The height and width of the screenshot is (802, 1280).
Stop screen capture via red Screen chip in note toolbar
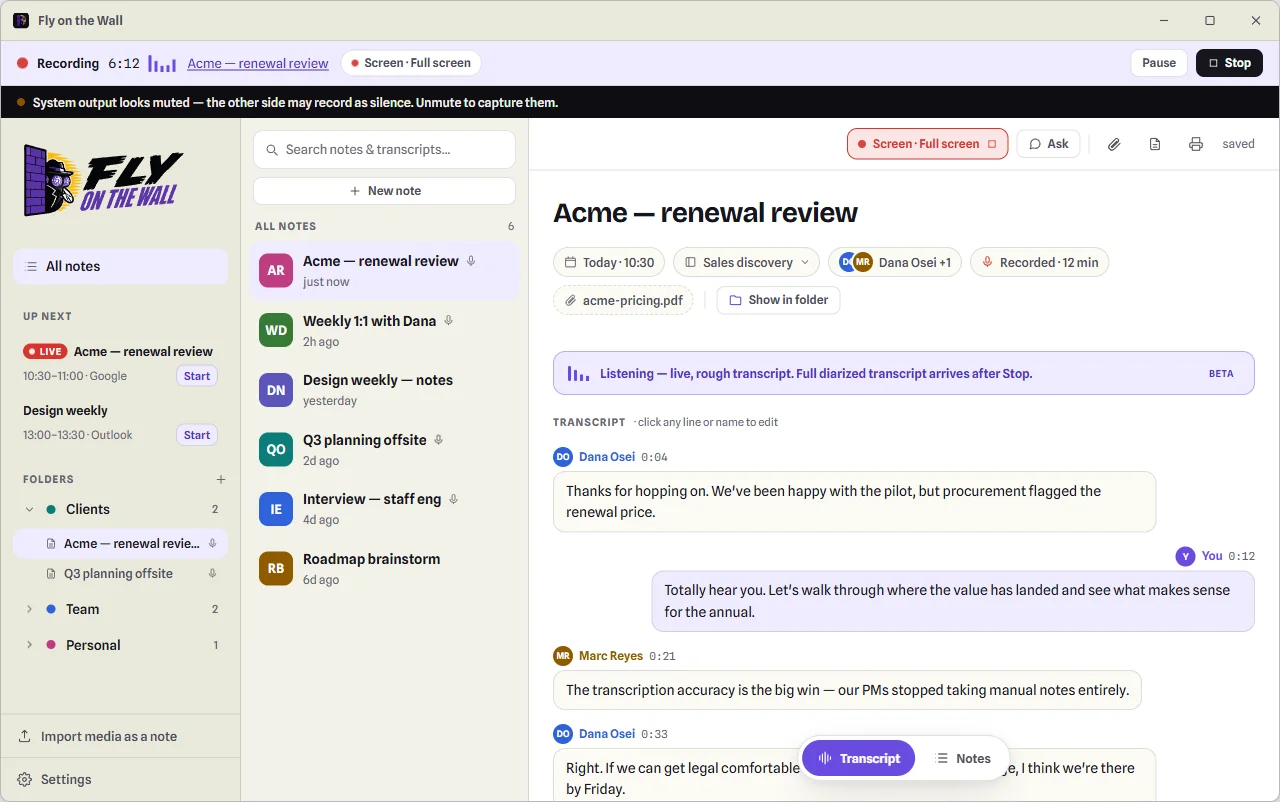[x=927, y=144]
